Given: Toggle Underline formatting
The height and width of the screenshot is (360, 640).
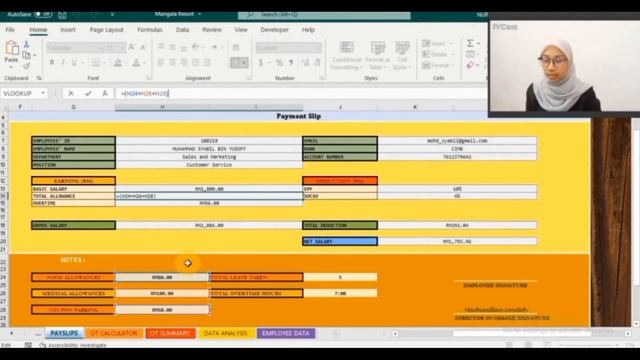Looking at the screenshot, I should pyautogui.click(x=74, y=63).
